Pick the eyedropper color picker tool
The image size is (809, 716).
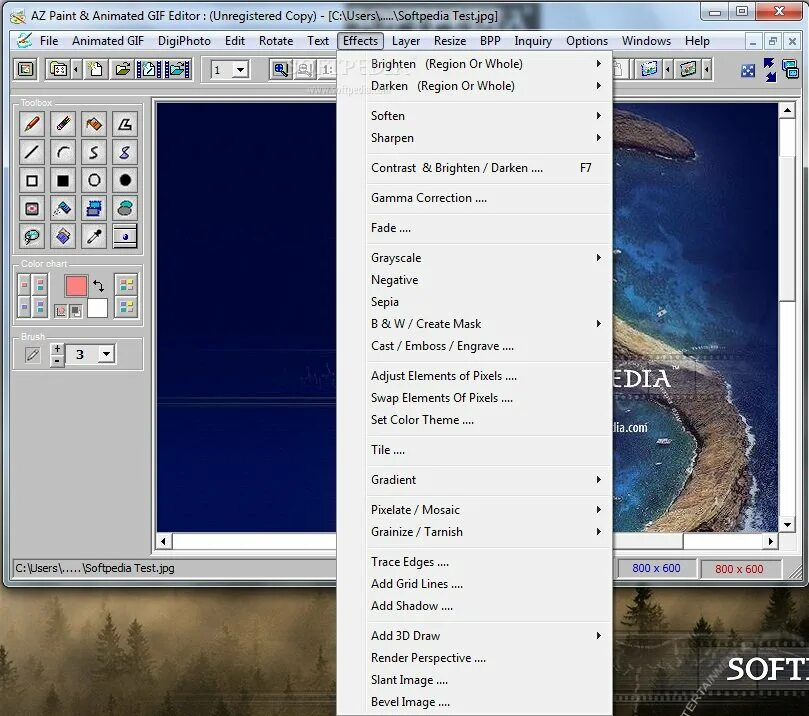tap(93, 236)
